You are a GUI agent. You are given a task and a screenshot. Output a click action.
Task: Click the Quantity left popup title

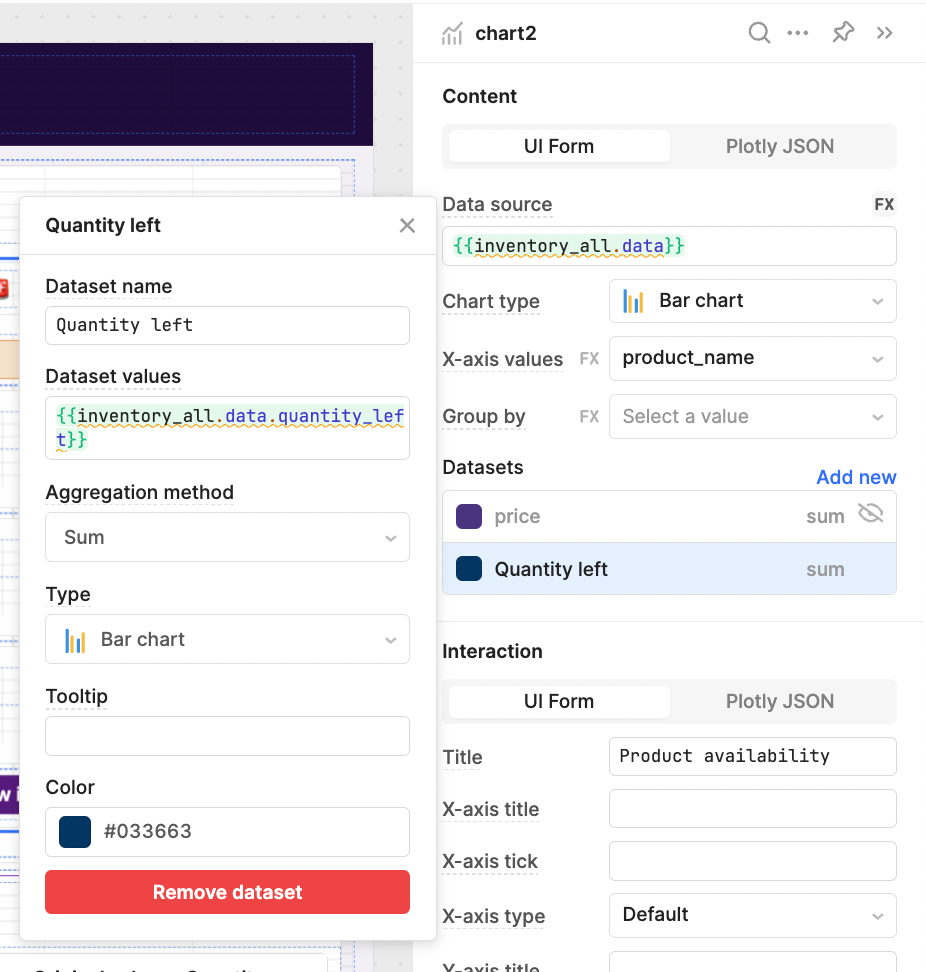tap(103, 225)
